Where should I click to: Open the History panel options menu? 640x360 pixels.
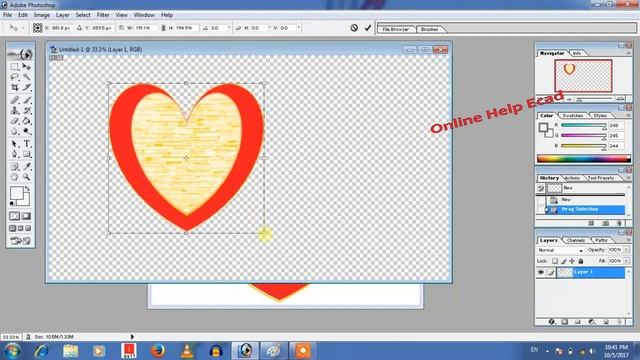[x=629, y=178]
